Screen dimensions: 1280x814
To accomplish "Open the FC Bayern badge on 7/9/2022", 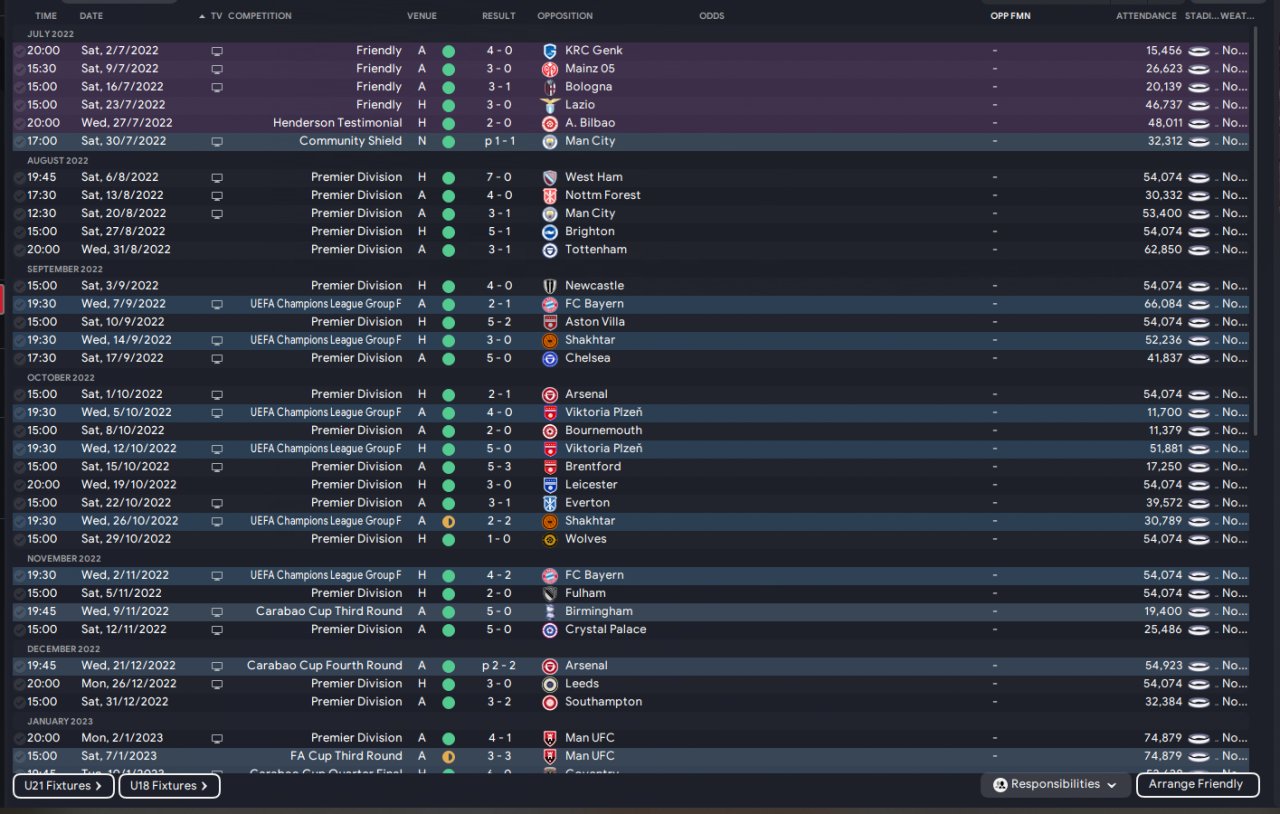I will click(549, 304).
